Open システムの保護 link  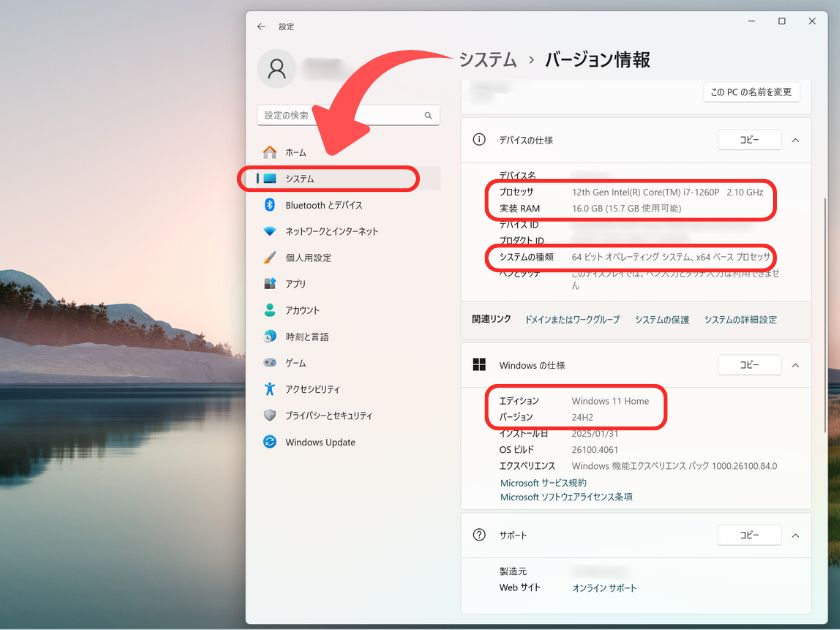tap(662, 319)
